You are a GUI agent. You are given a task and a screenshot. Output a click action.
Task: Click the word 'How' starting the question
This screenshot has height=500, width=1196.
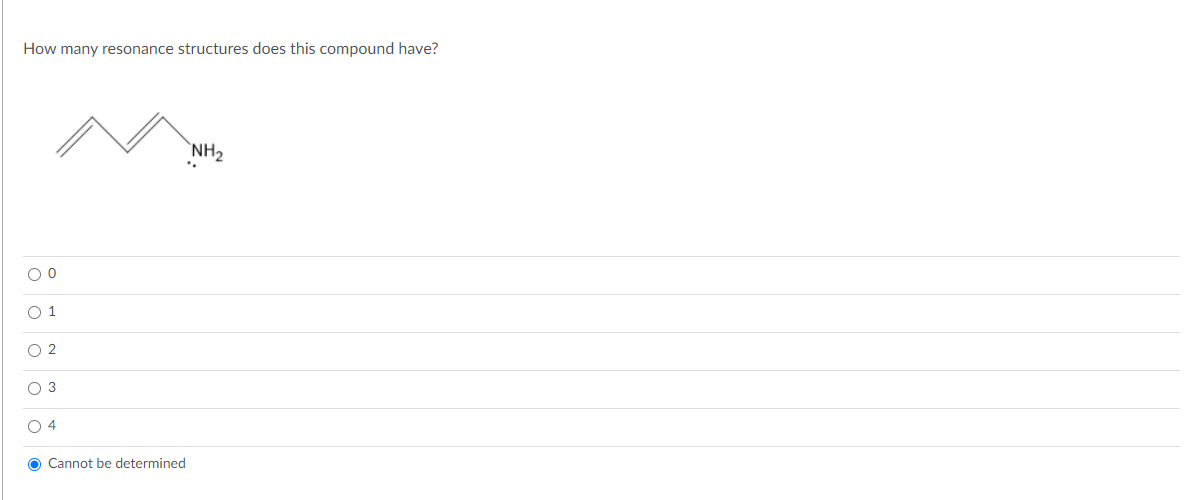point(37,50)
